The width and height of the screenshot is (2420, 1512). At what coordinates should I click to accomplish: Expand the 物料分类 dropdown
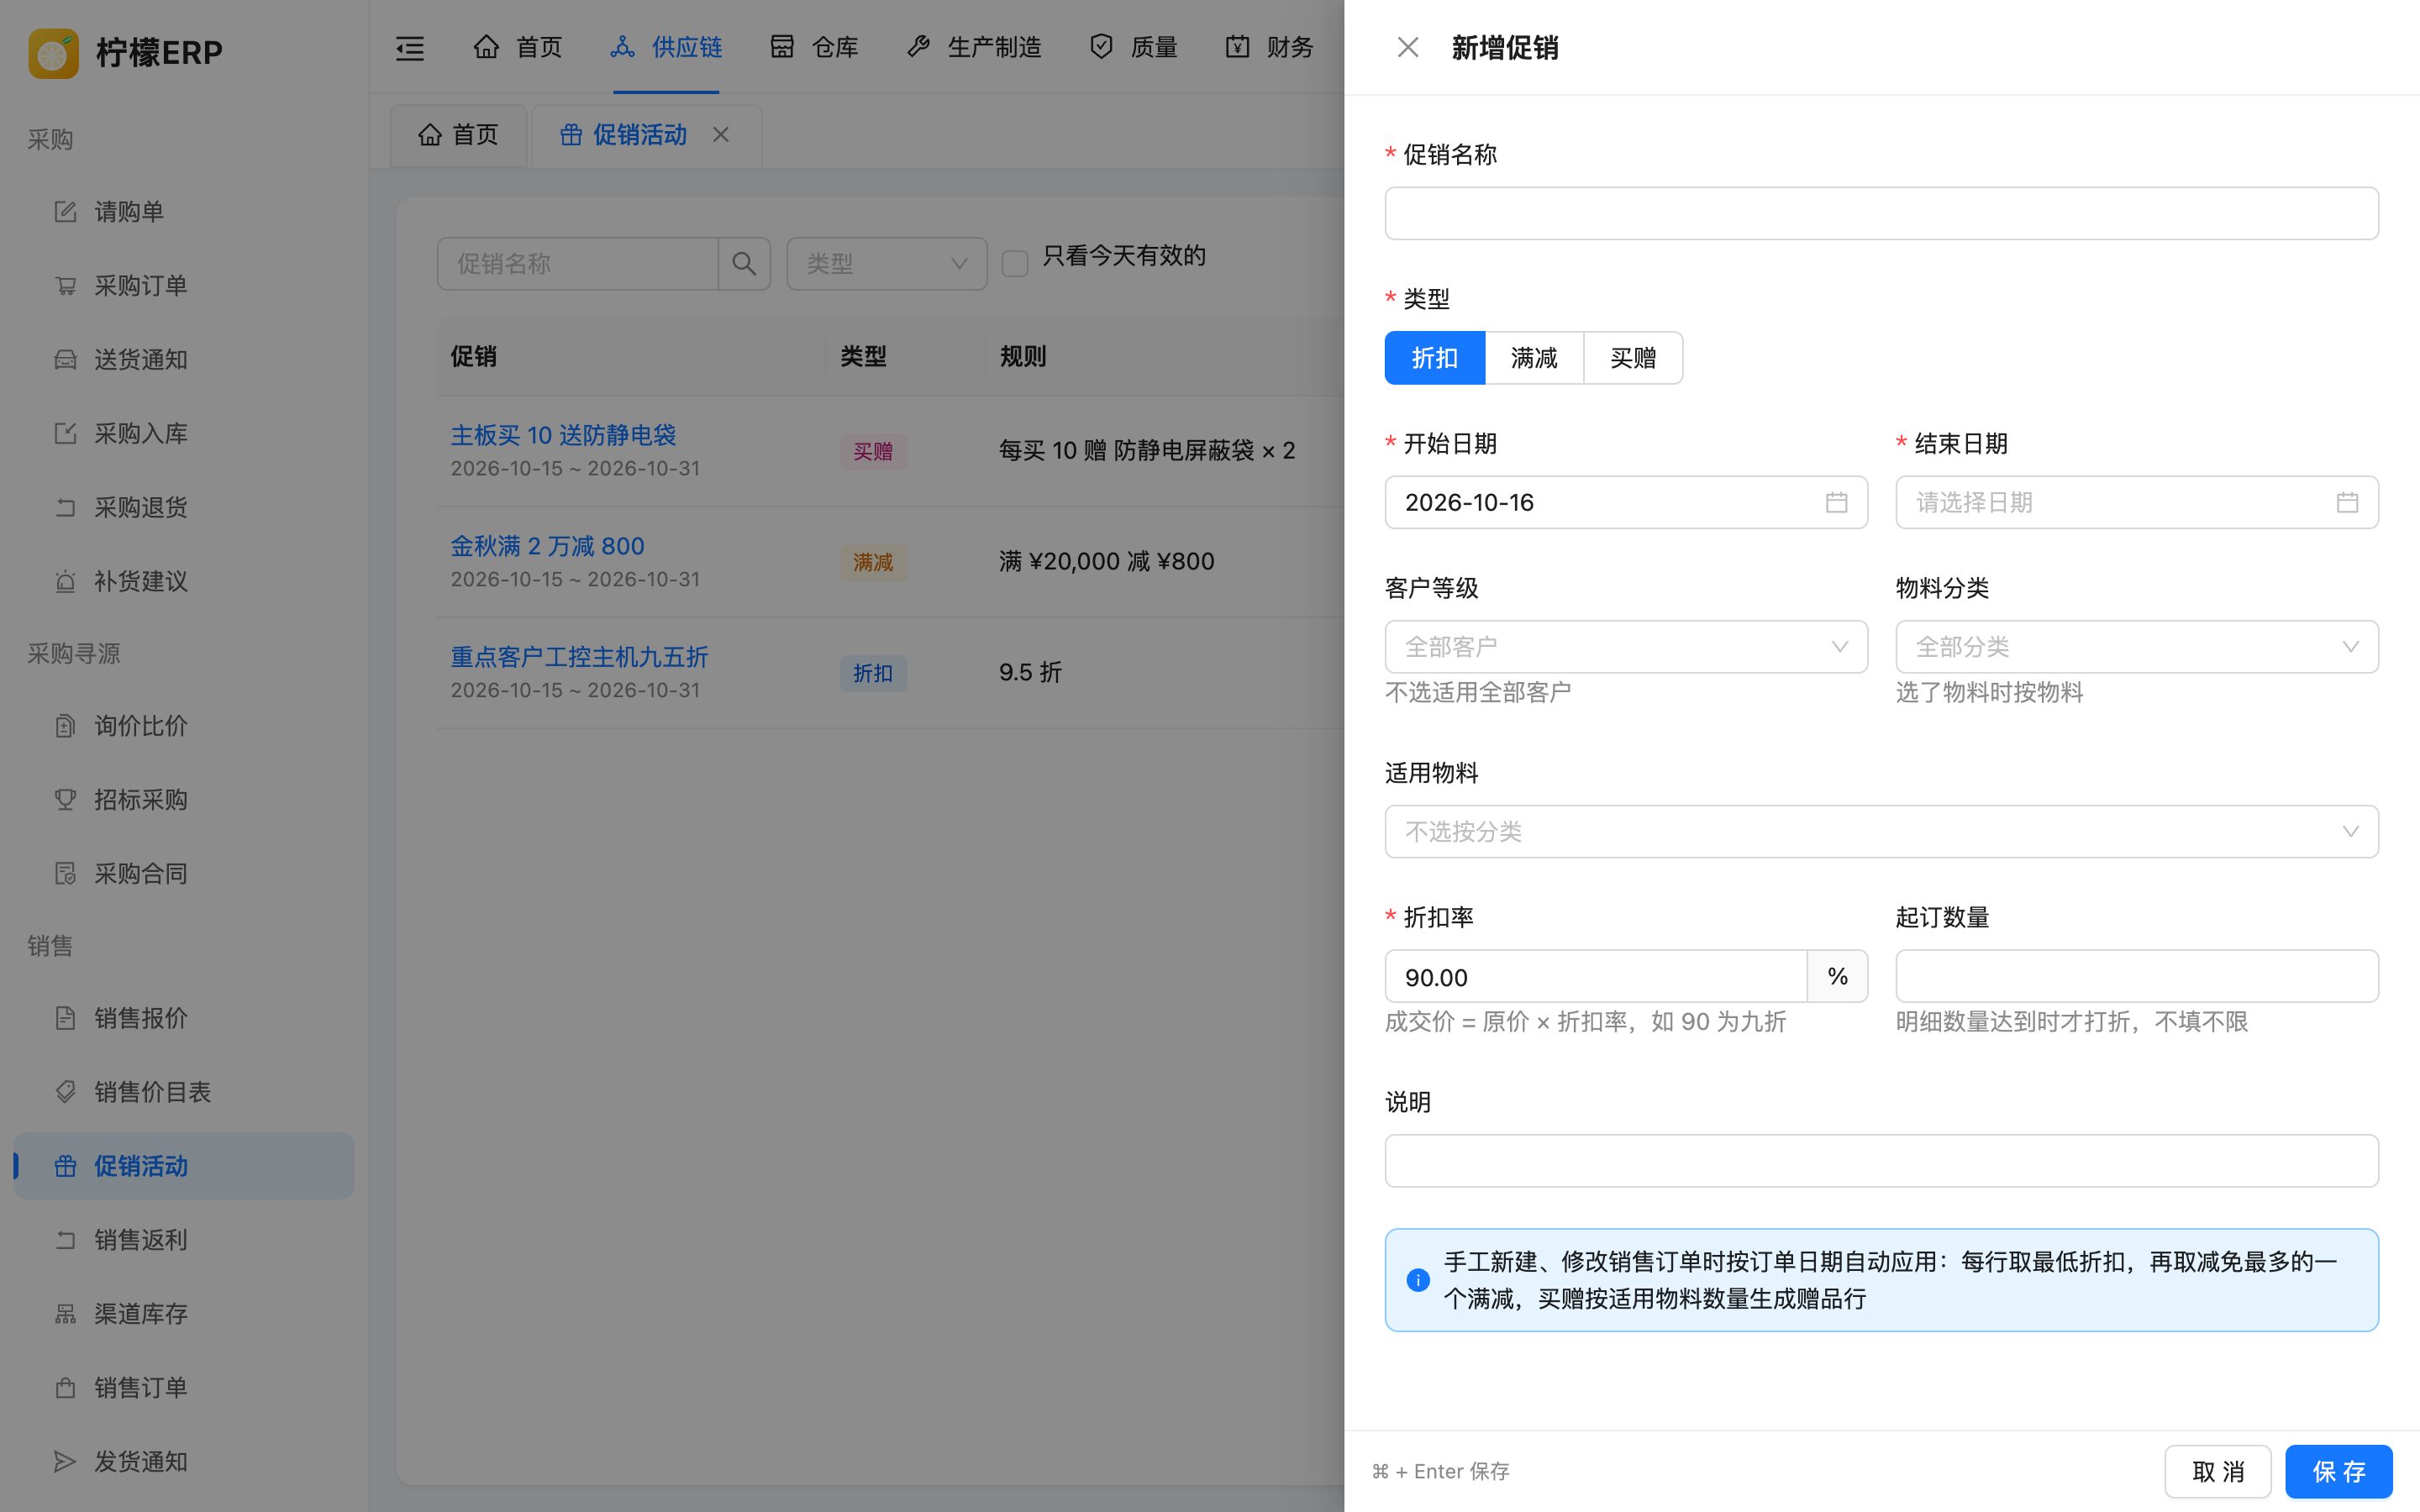[x=2137, y=647]
